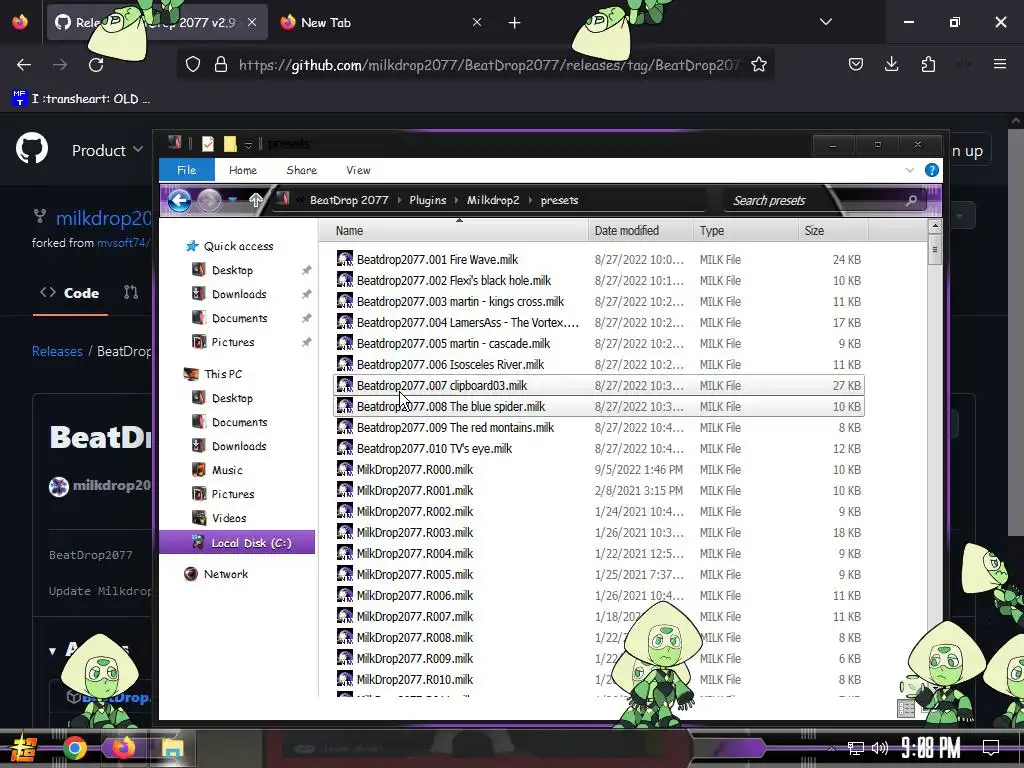The height and width of the screenshot is (768, 1024).
Task: Select Local Disk (C:) in navigation pane
Action: (237, 543)
